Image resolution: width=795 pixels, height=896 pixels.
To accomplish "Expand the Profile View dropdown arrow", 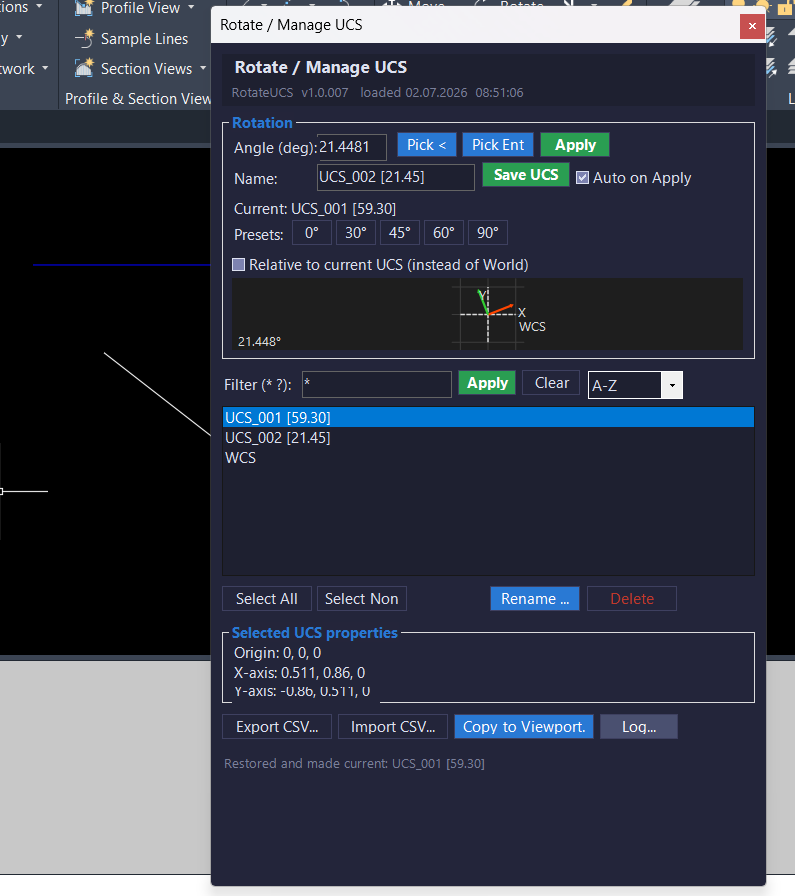I will pos(191,7).
